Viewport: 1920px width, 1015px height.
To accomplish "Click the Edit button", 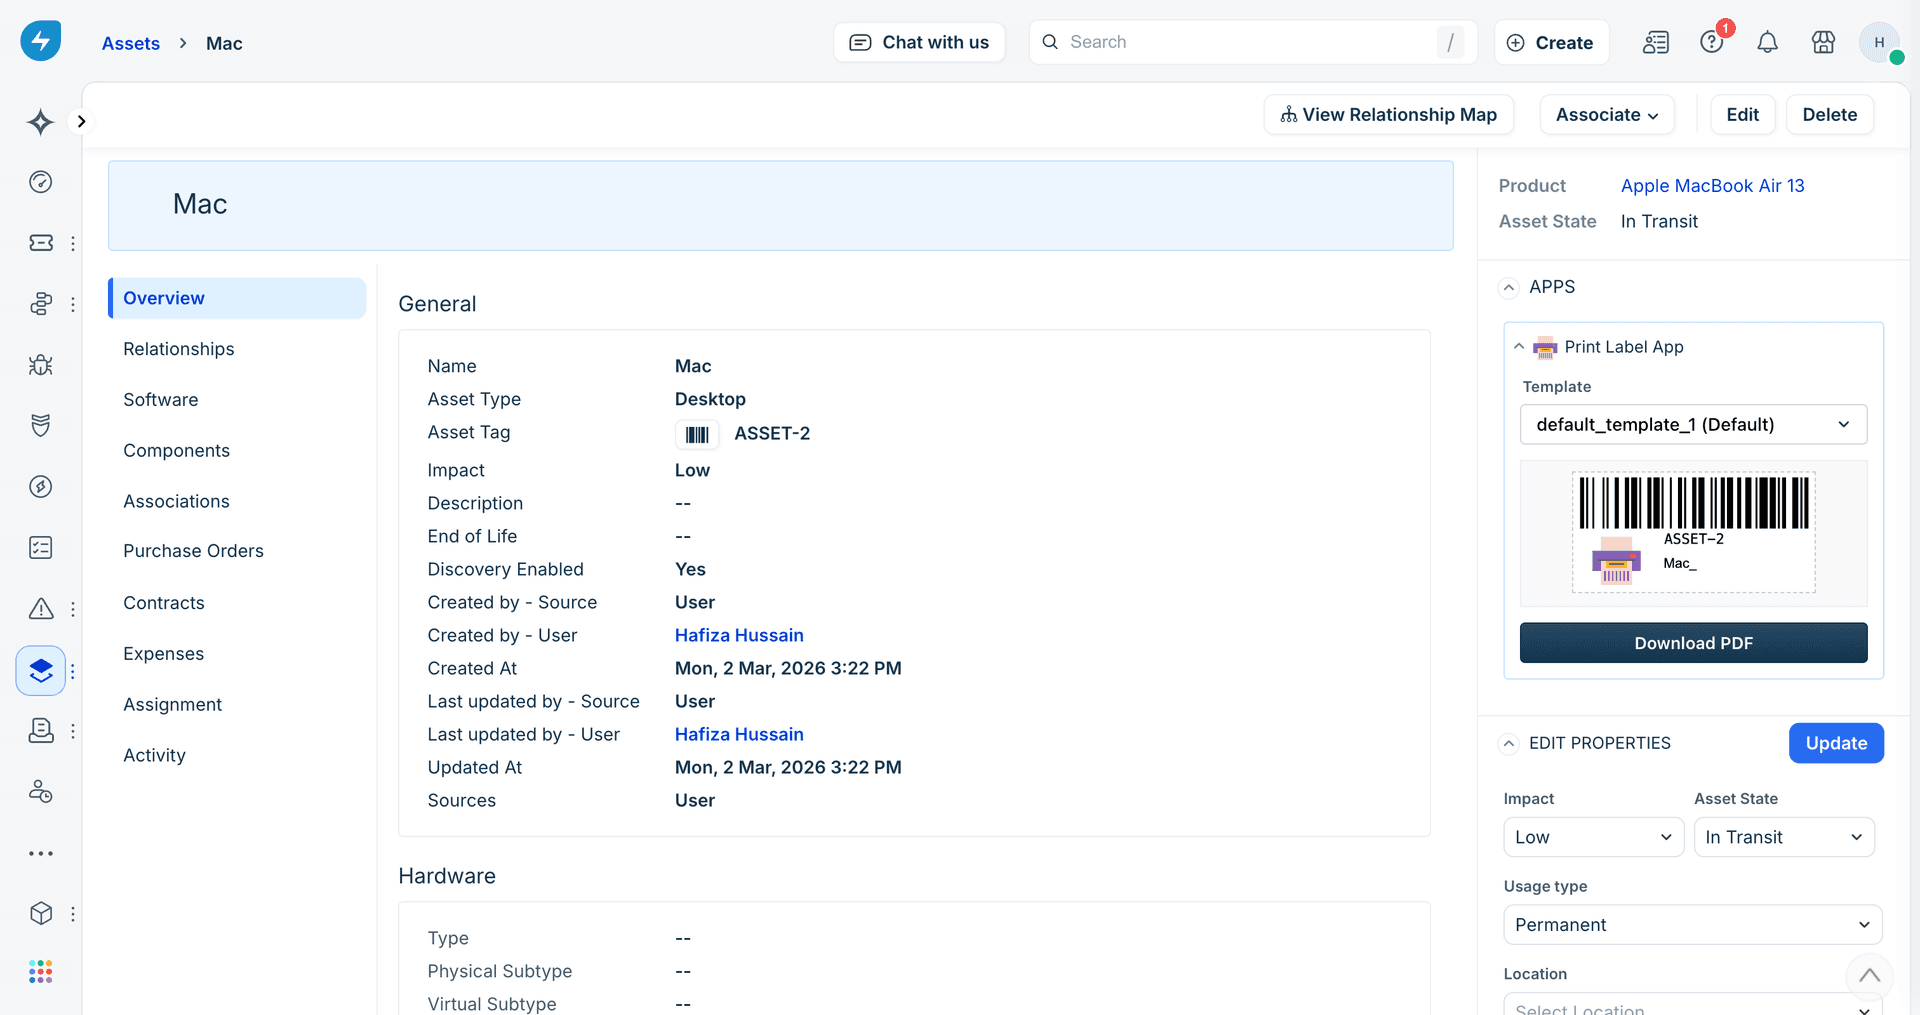I will 1743,115.
